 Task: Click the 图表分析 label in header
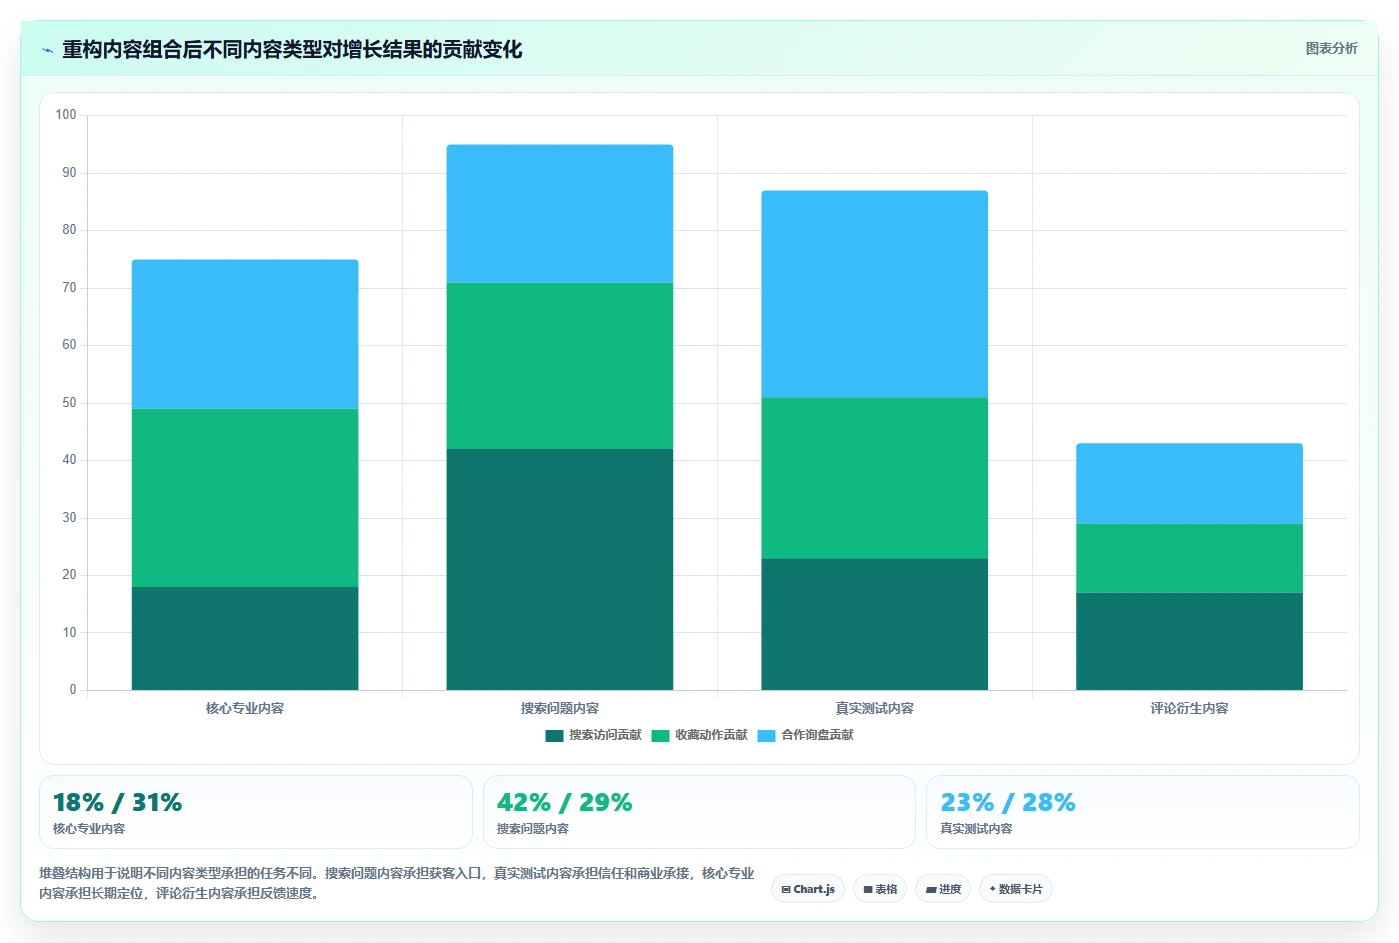click(x=1331, y=48)
